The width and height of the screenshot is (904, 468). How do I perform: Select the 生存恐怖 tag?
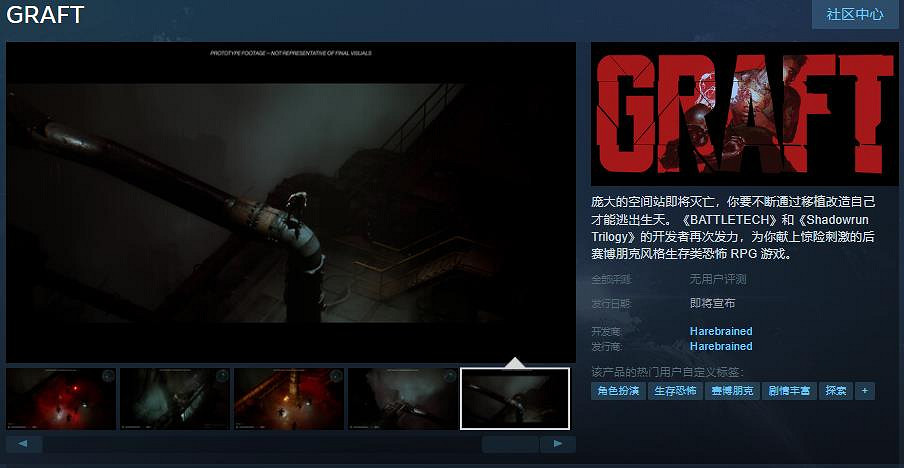coord(675,391)
